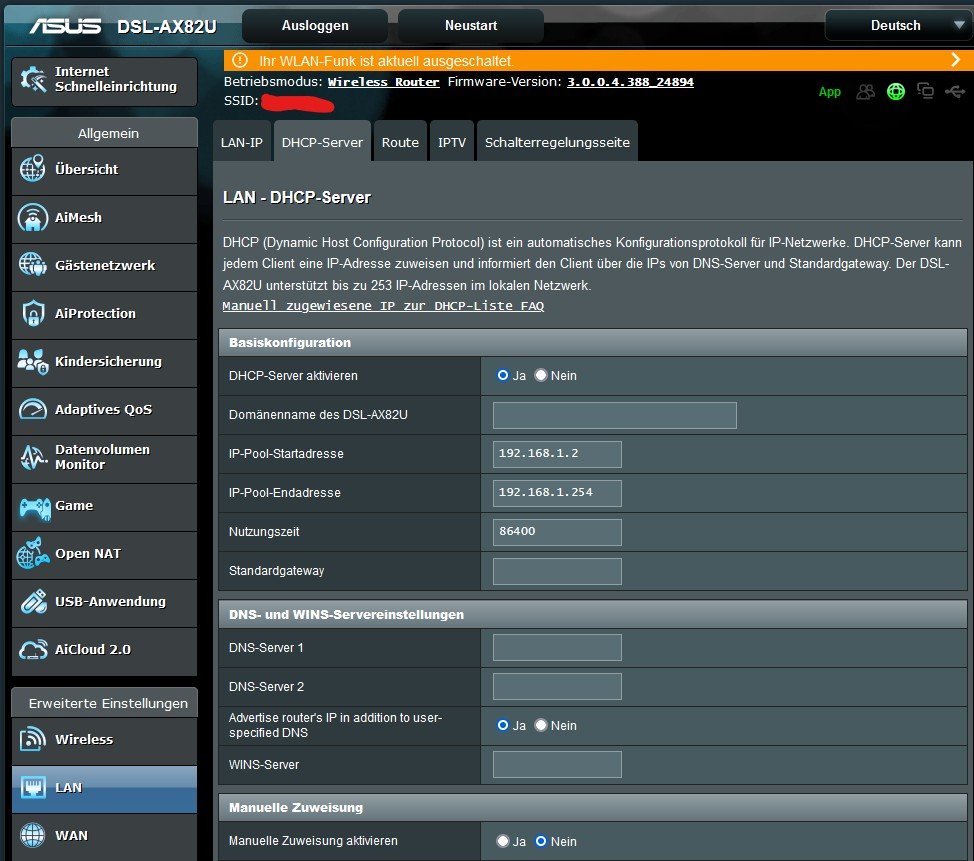Focus the Domänenname des DSL-AX82U field

[x=614, y=415]
